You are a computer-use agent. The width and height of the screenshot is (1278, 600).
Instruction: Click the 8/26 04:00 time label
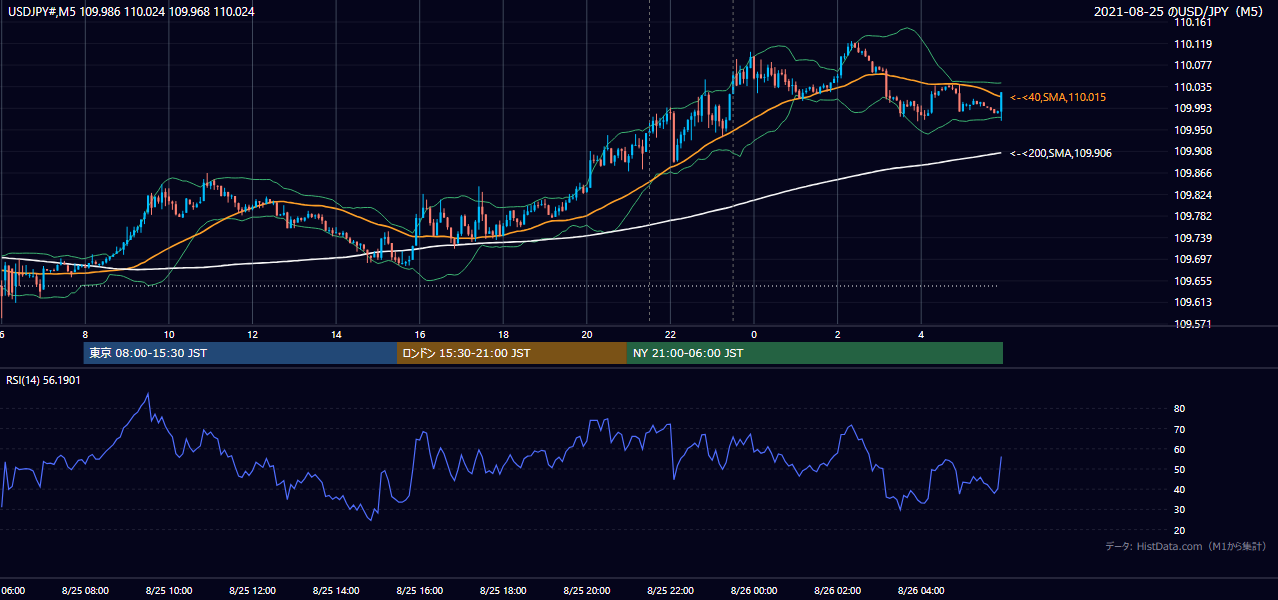(x=921, y=590)
